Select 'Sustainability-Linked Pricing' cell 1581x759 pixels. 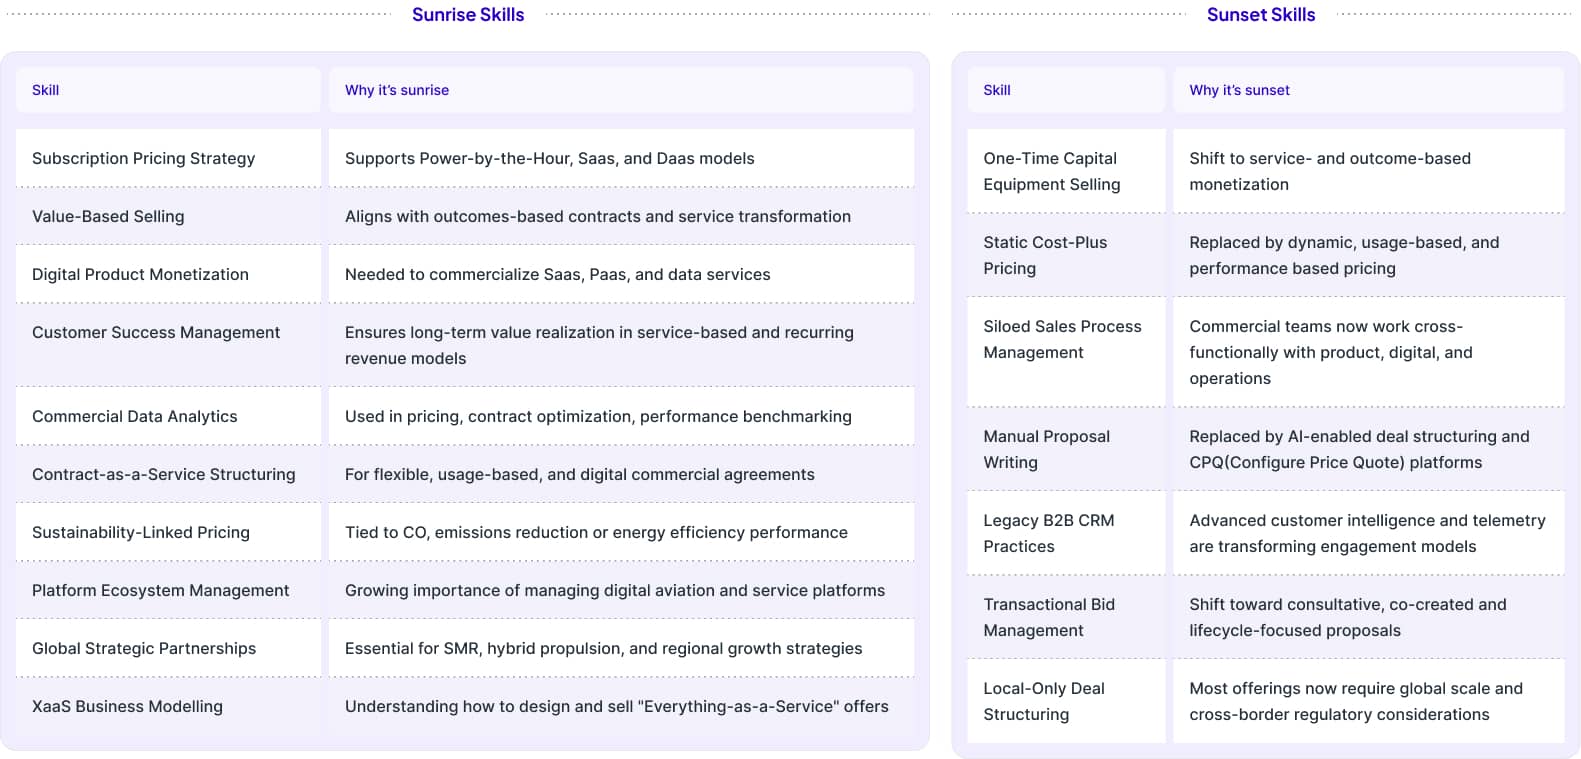(x=168, y=532)
